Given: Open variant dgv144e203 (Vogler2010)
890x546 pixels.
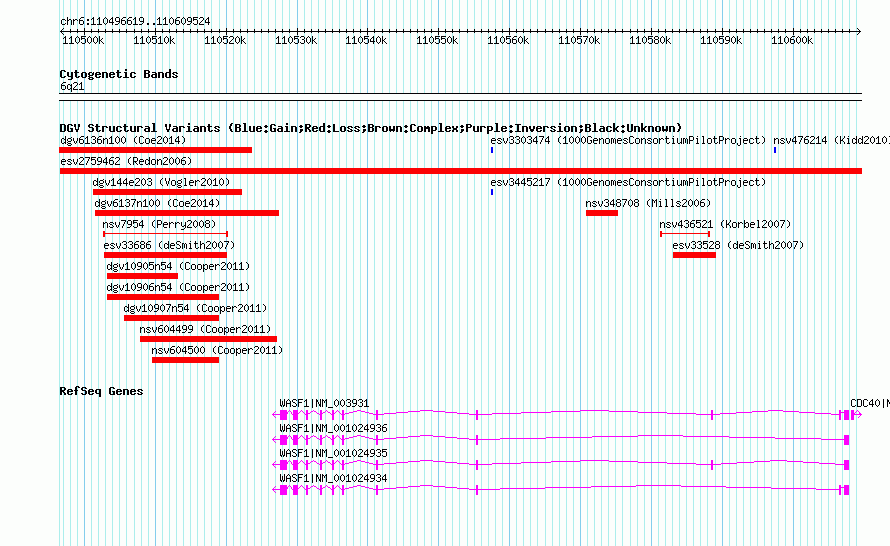Looking at the screenshot, I should (x=161, y=182).
